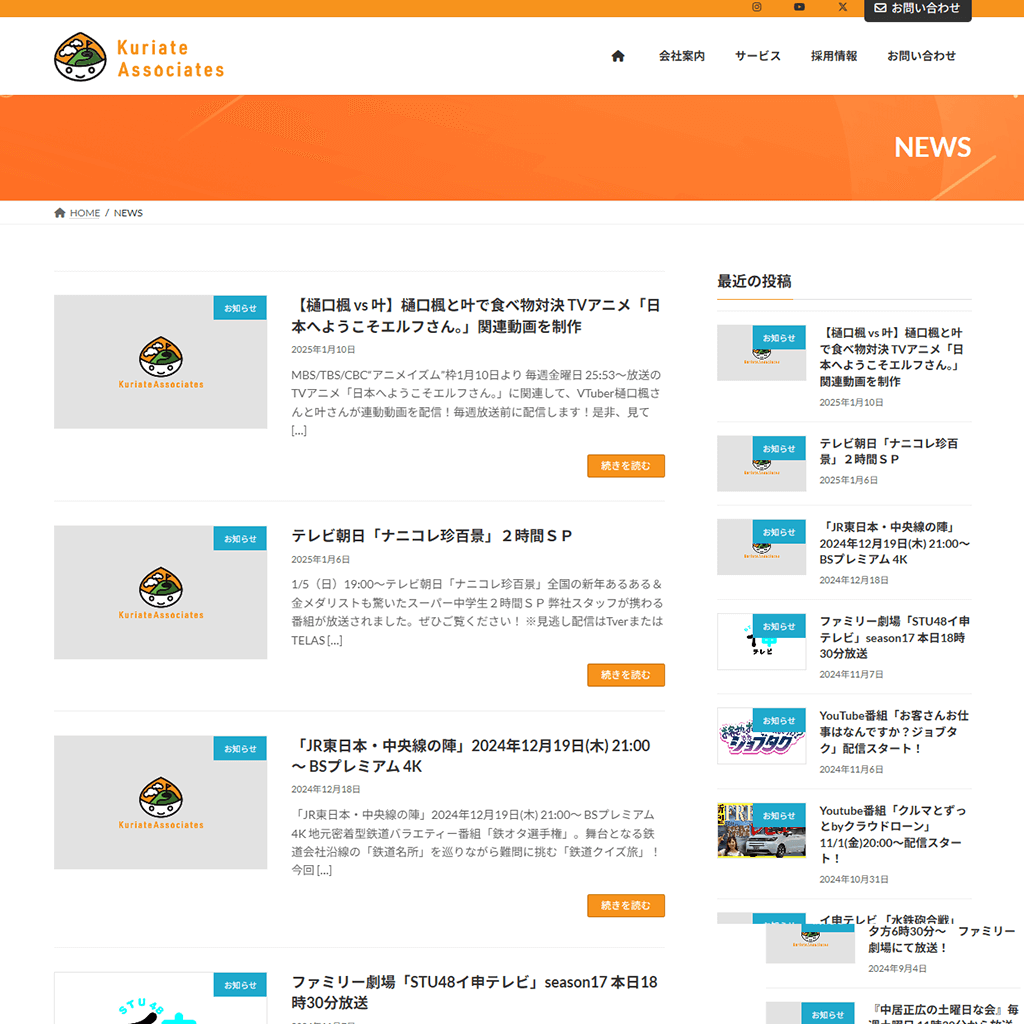The height and width of the screenshot is (1024, 1024).
Task: Open the X (Twitter) icon in the top bar
Action: tap(842, 7)
